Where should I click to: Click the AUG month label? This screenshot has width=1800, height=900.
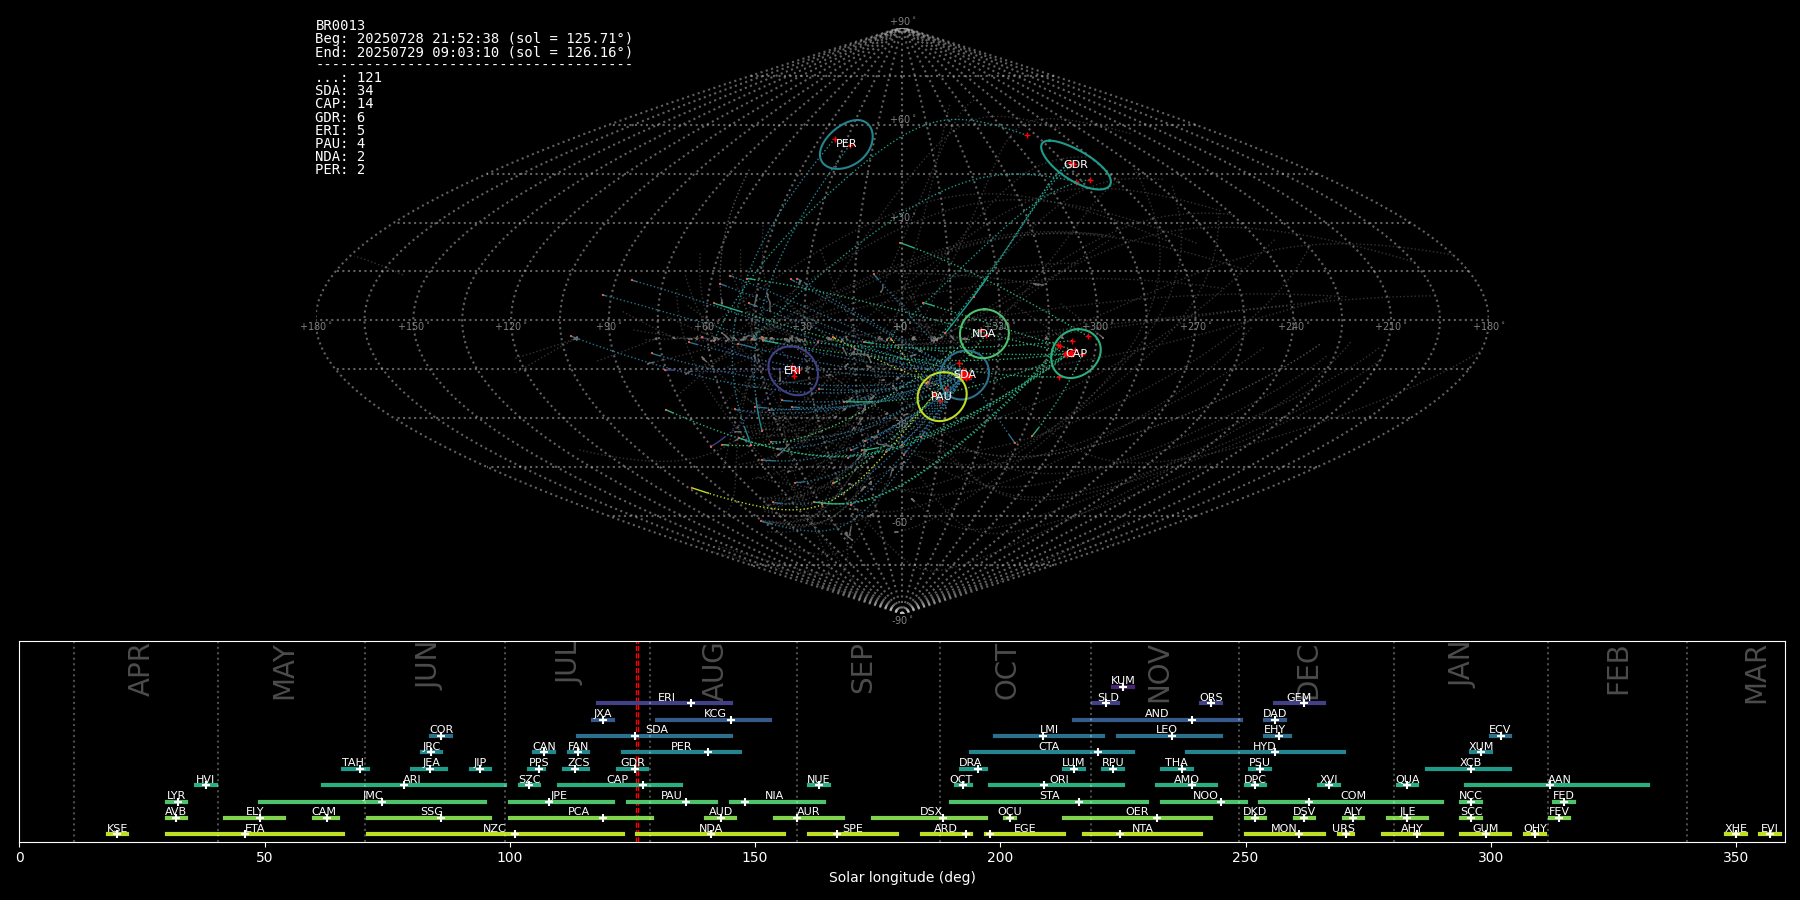click(713, 671)
